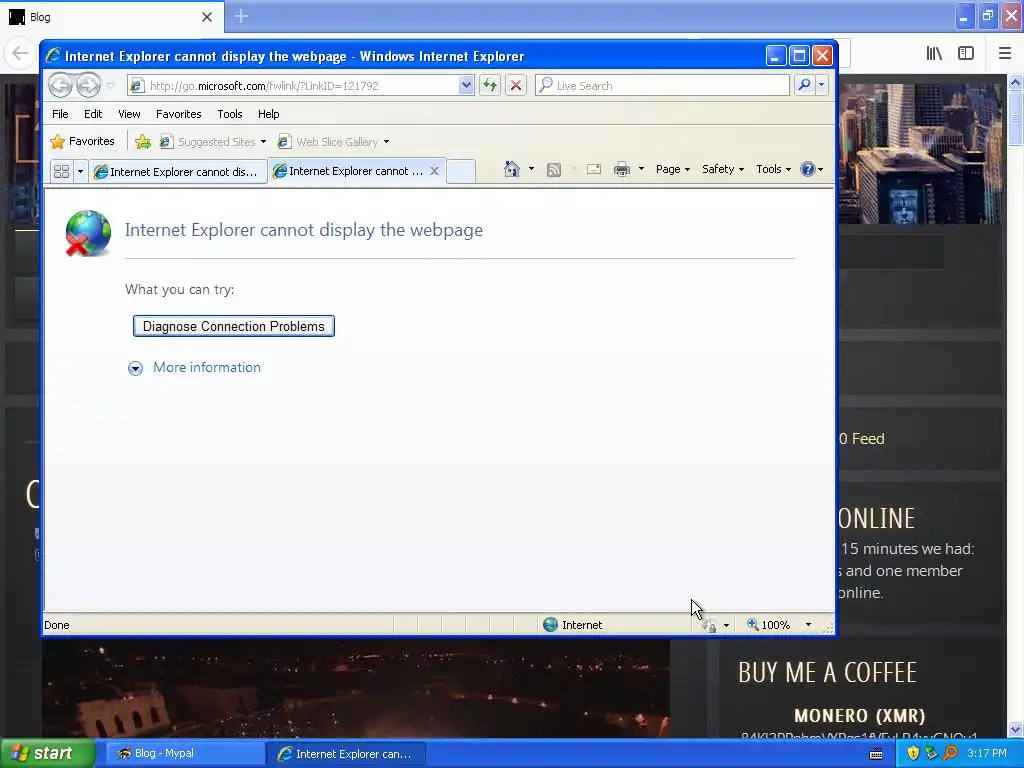The image size is (1024, 768).
Task: Click the Print icon
Action: pos(622,170)
